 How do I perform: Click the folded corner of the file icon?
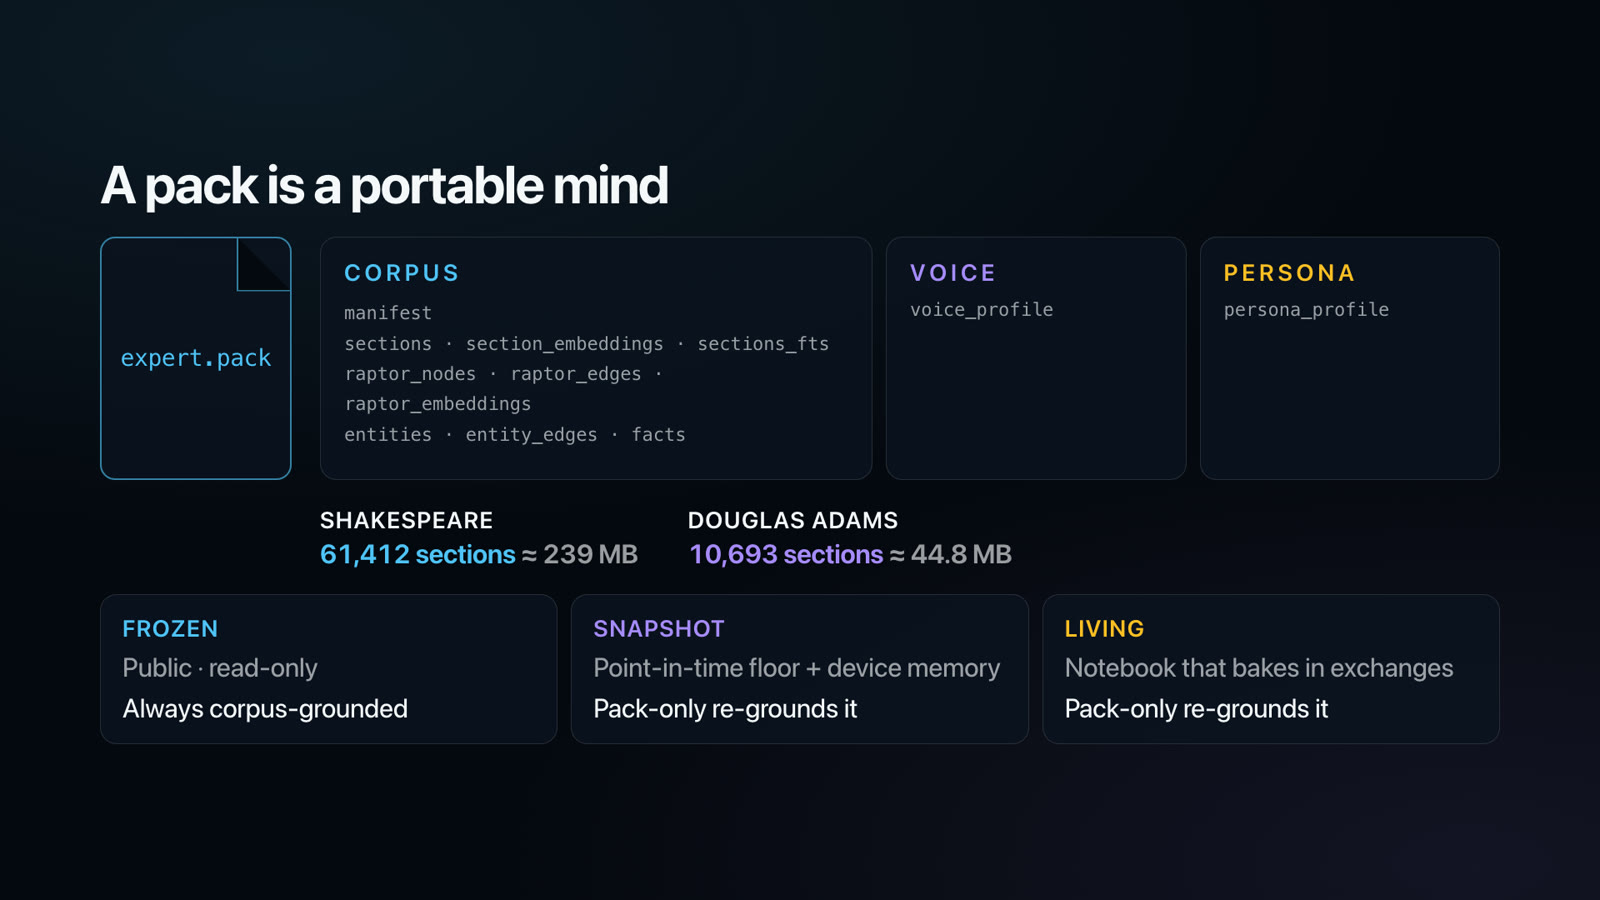pos(264,264)
